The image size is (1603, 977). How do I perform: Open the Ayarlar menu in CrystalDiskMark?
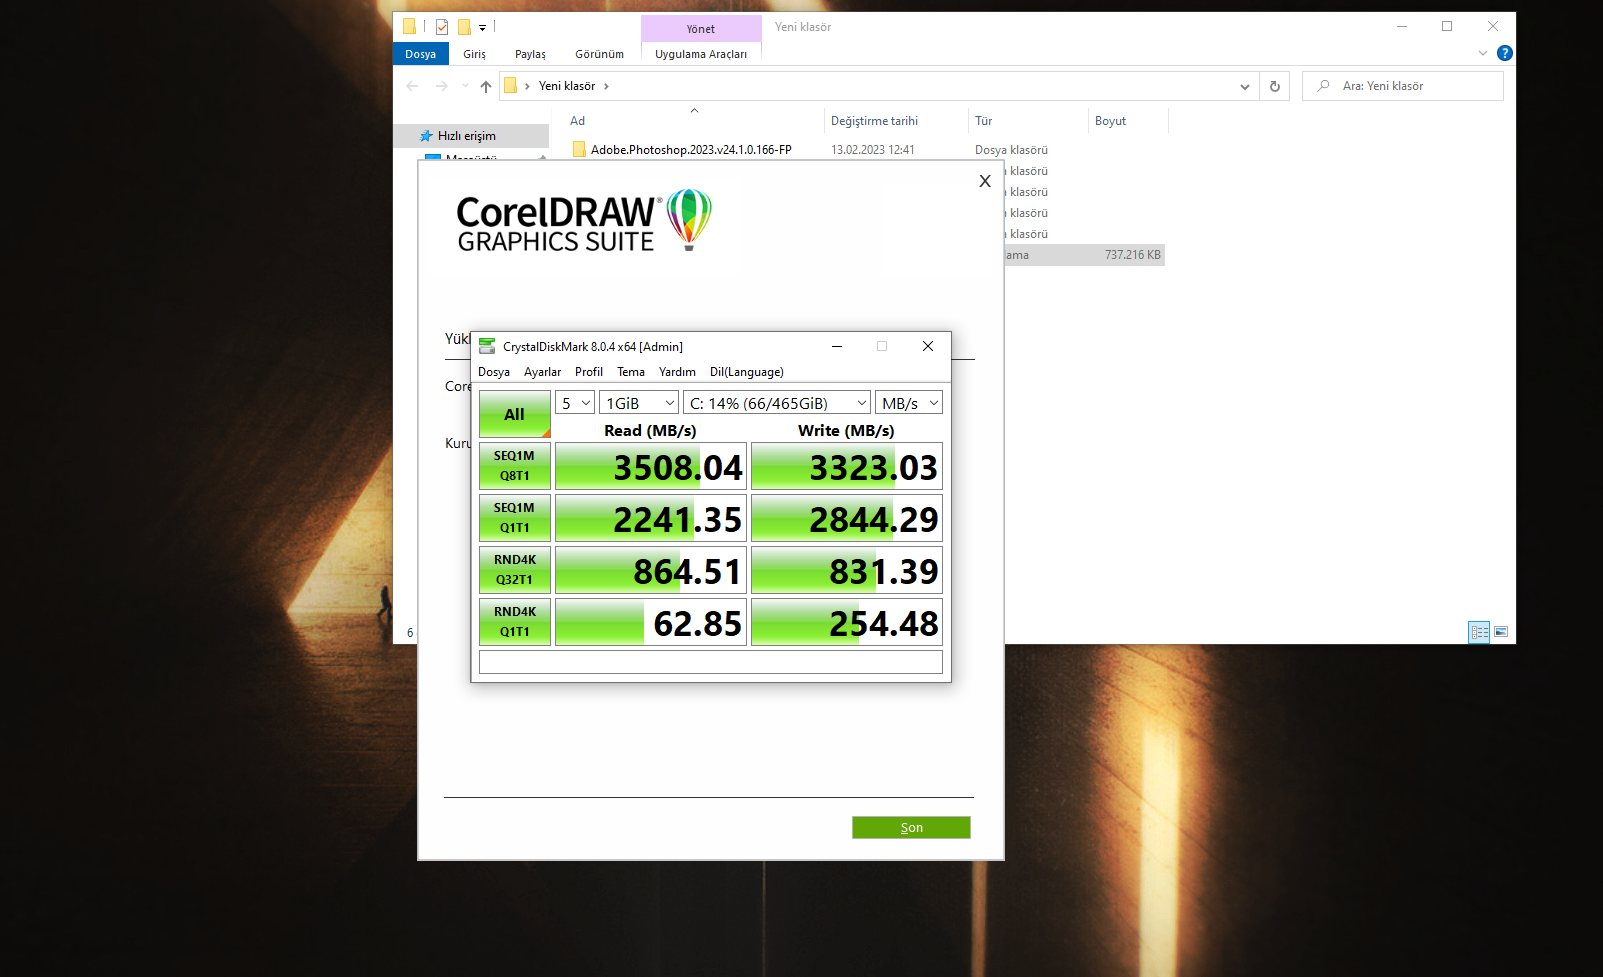(x=542, y=372)
